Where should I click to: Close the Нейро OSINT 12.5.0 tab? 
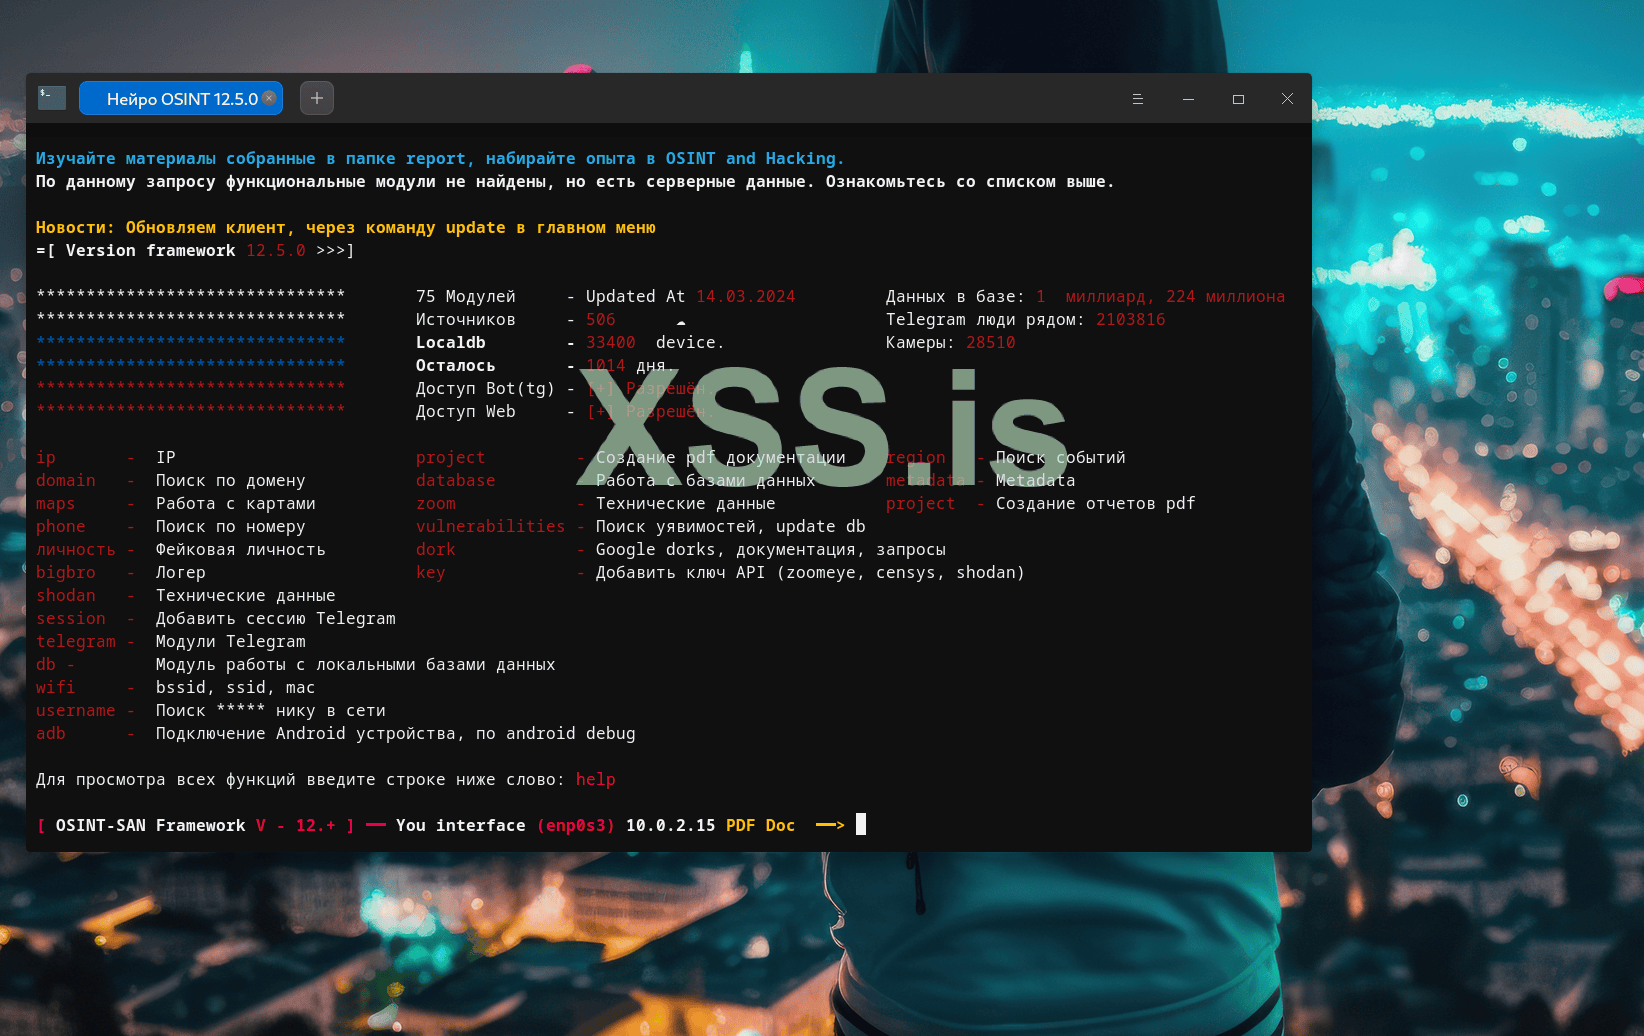(x=269, y=98)
